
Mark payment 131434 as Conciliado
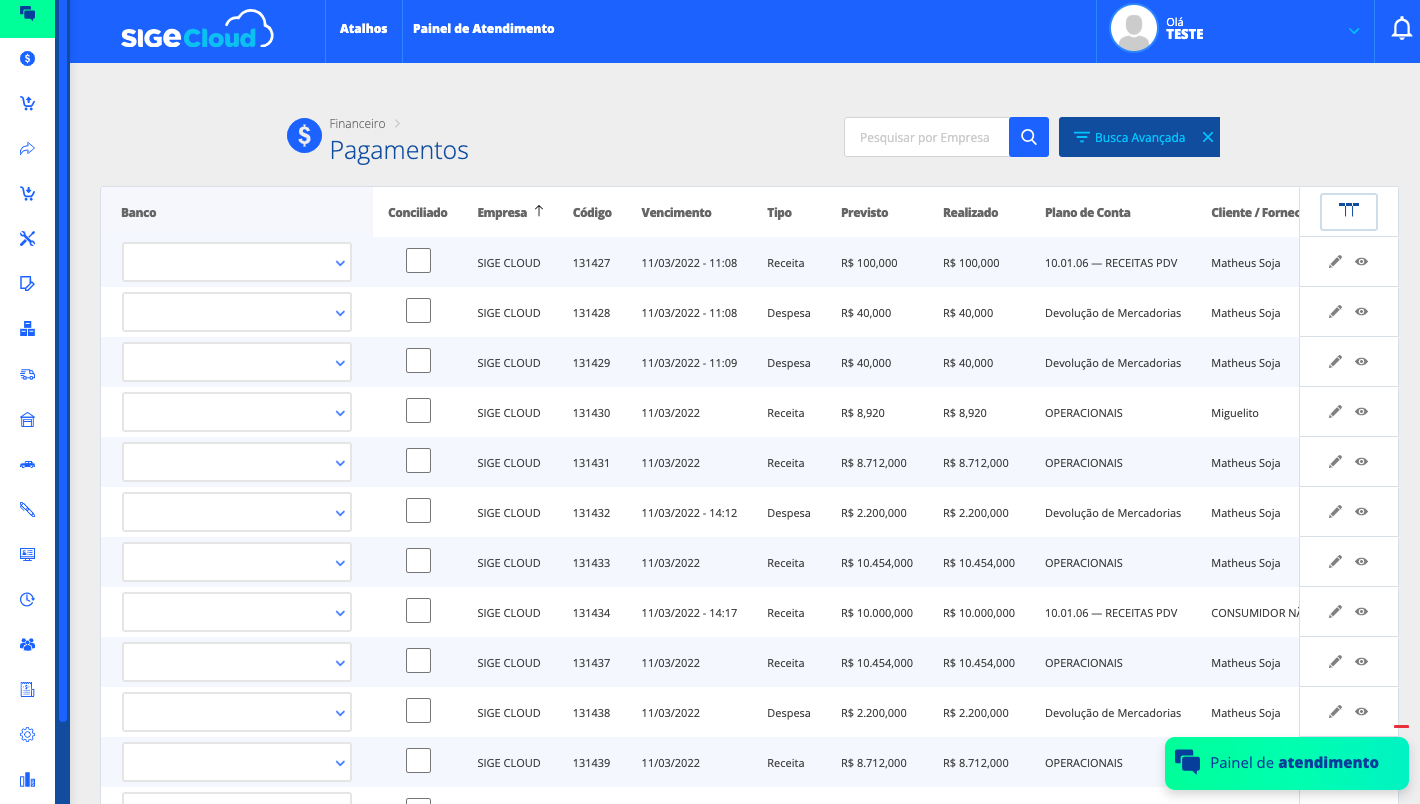pos(418,611)
